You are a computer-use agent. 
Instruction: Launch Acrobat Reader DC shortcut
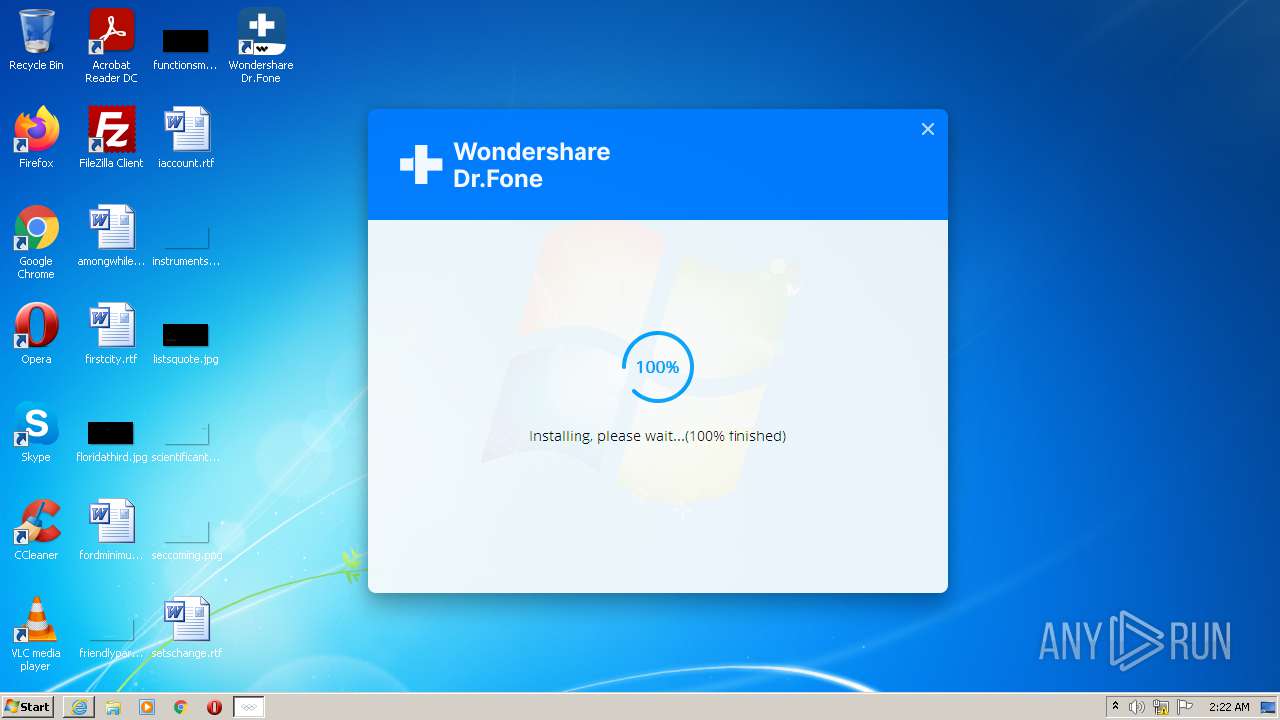(x=111, y=46)
